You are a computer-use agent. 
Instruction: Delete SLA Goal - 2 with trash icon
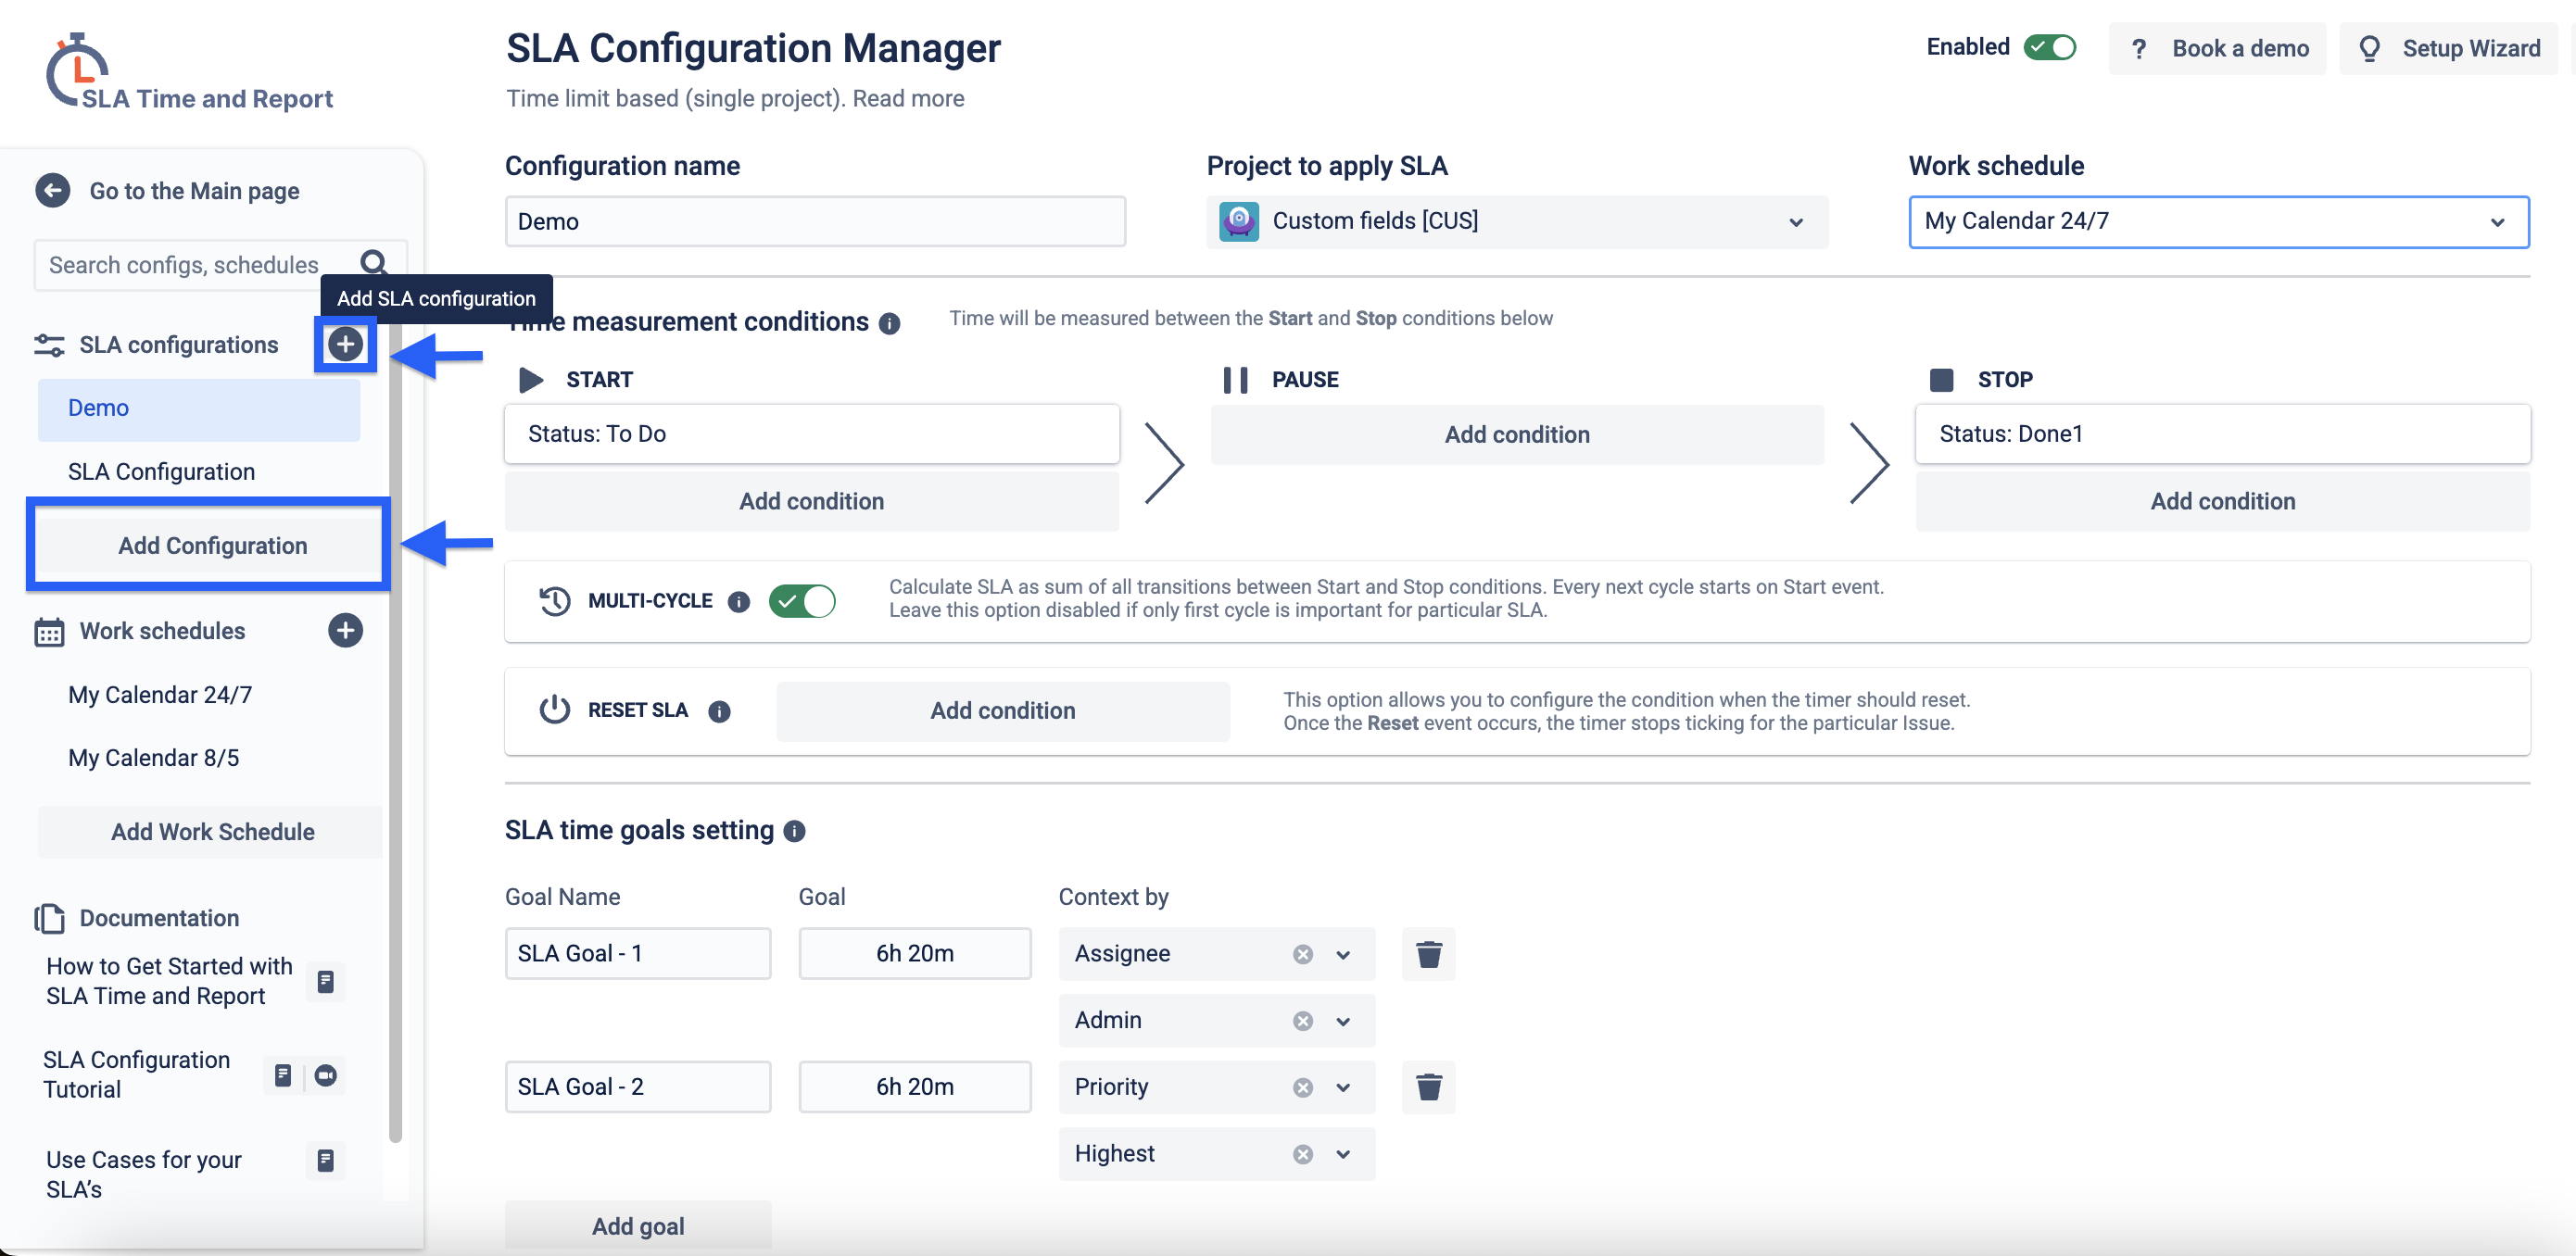point(1428,1086)
